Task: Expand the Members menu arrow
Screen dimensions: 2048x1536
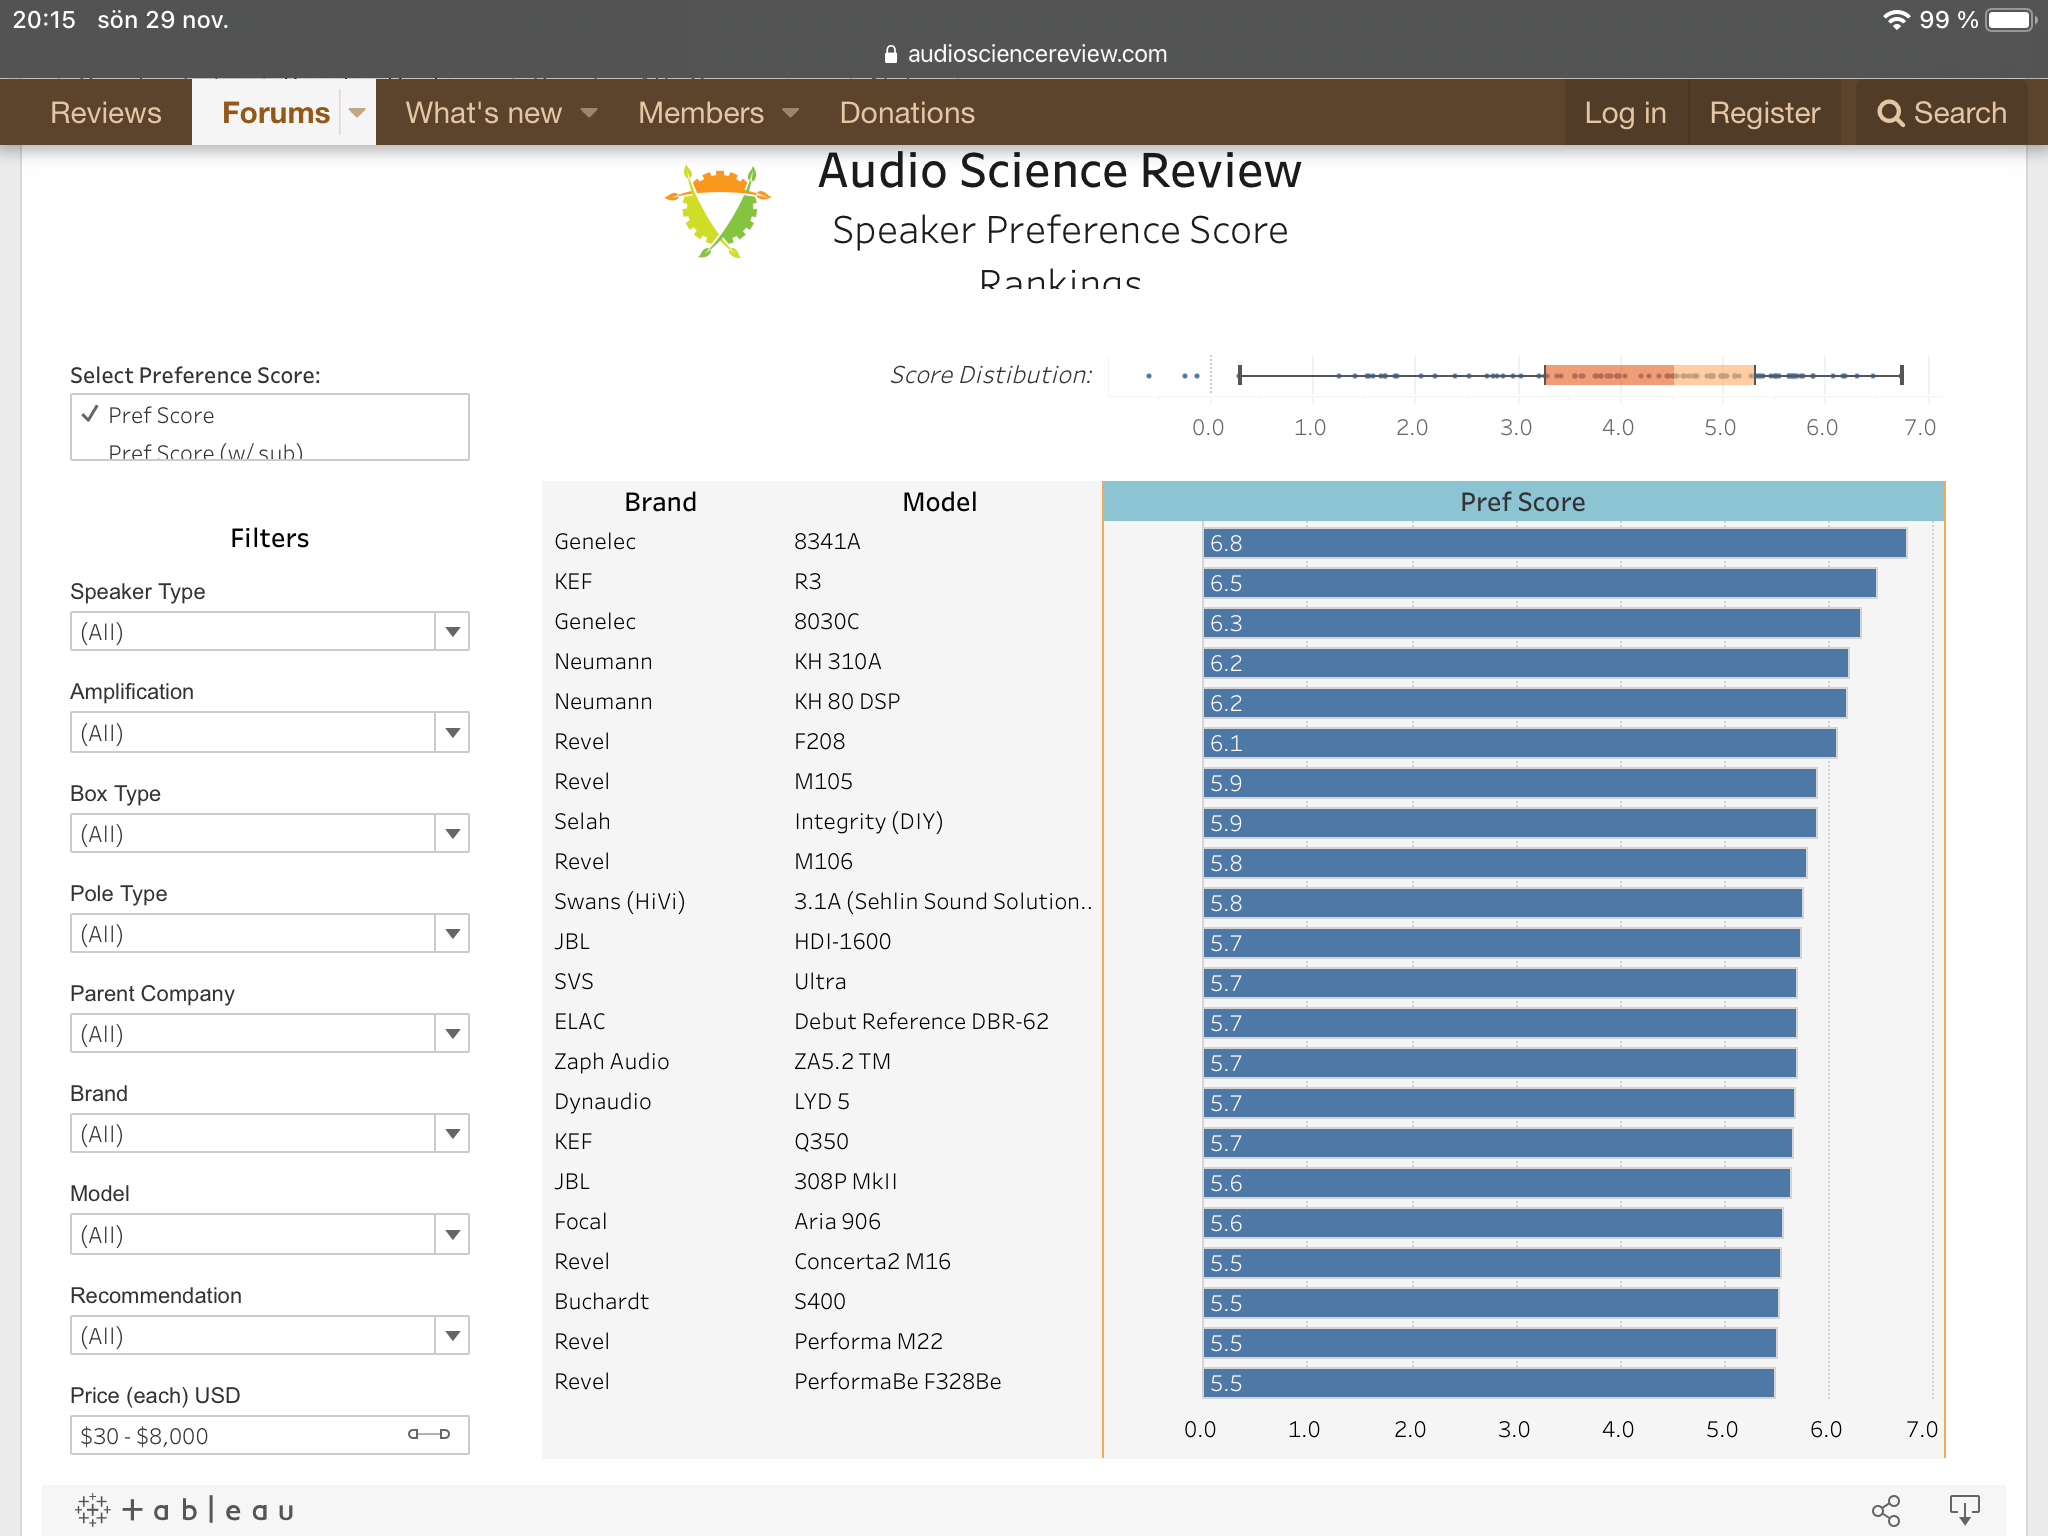Action: (x=791, y=113)
